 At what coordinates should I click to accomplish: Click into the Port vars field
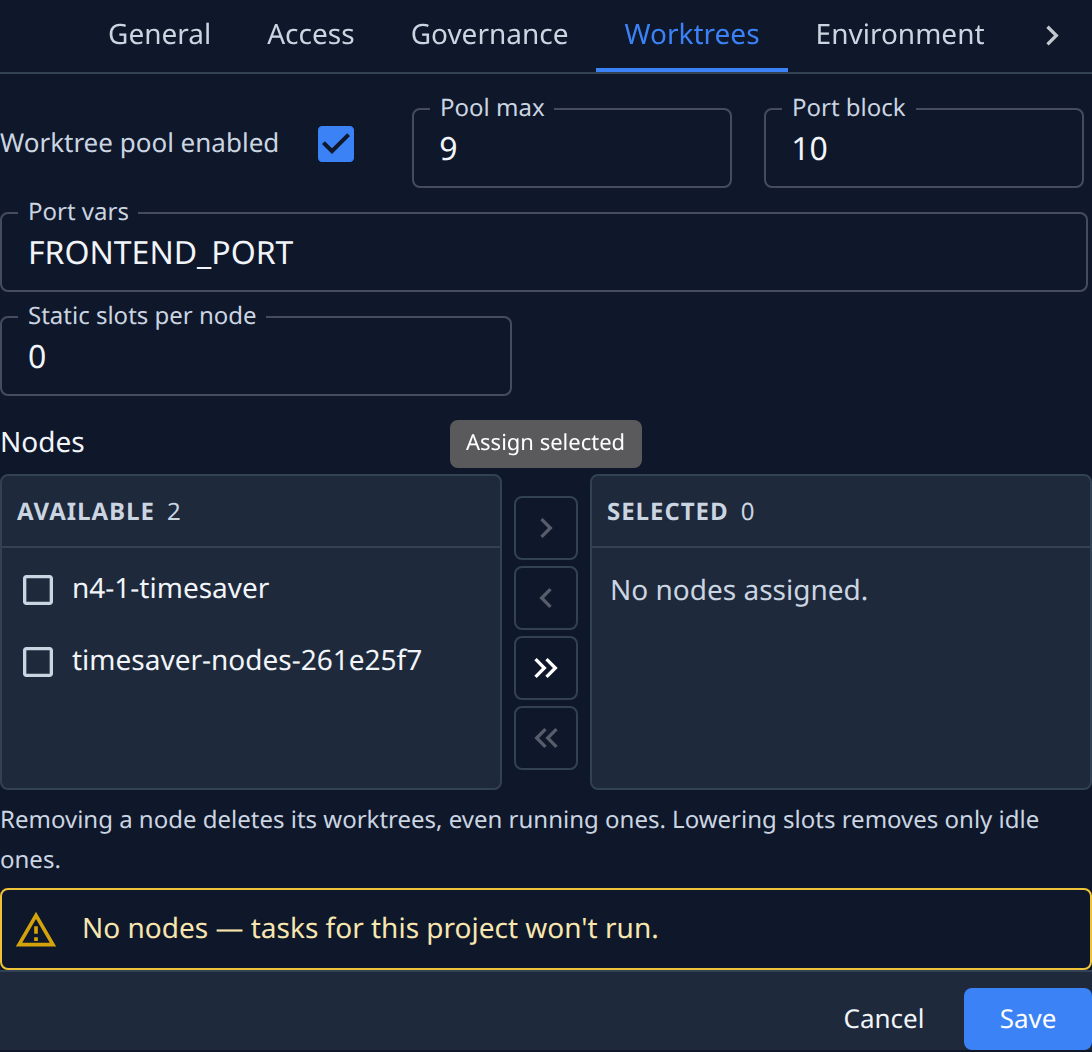[544, 252]
